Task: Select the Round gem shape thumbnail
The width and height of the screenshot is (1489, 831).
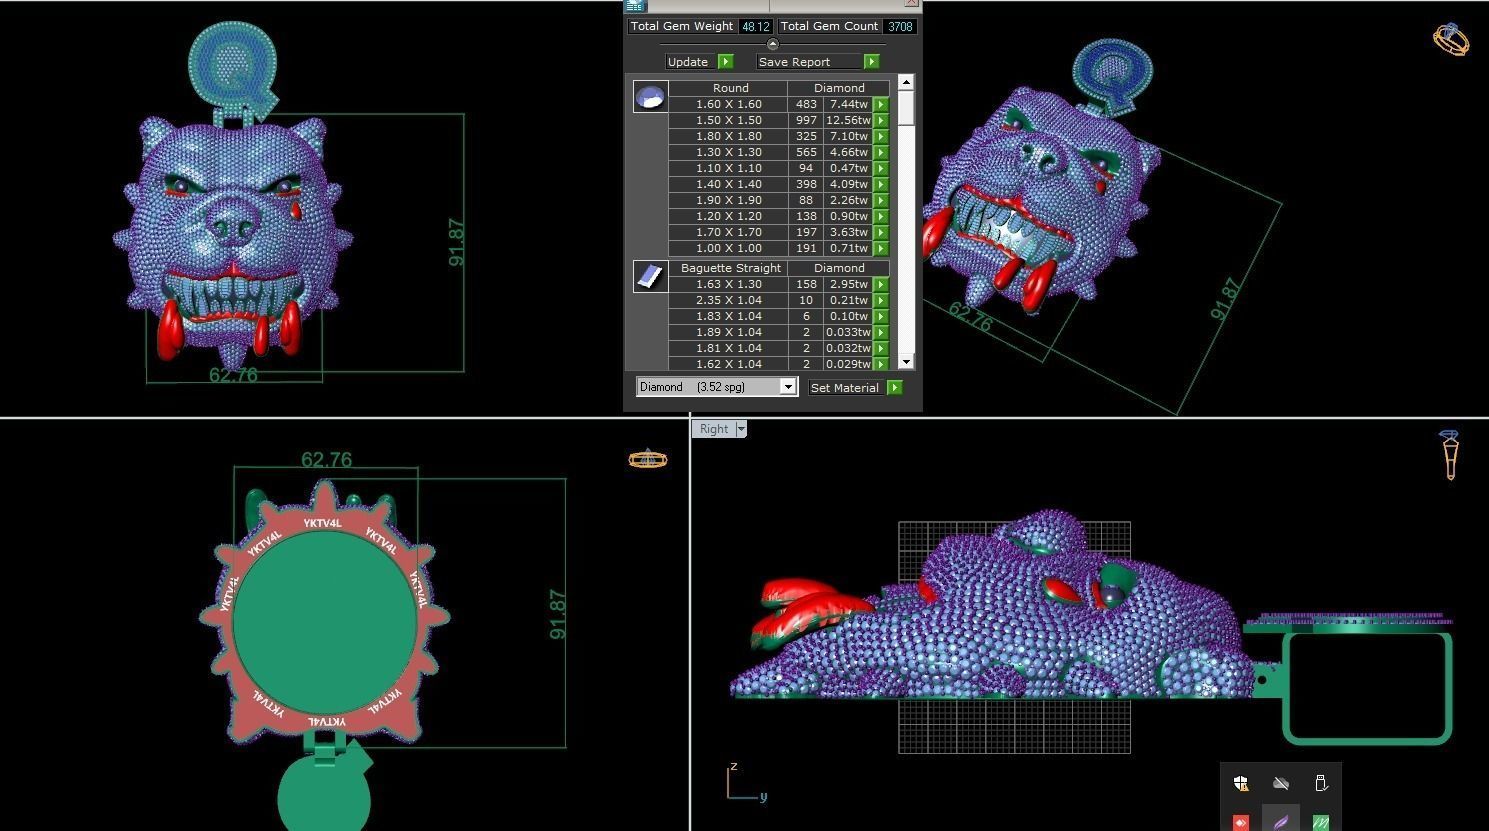Action: click(x=650, y=96)
